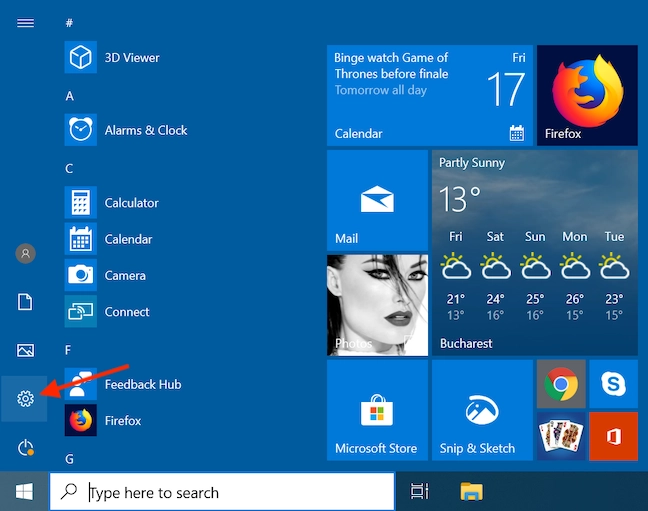648x511 pixels.
Task: Click the Windows Start button
Action: (x=24, y=492)
